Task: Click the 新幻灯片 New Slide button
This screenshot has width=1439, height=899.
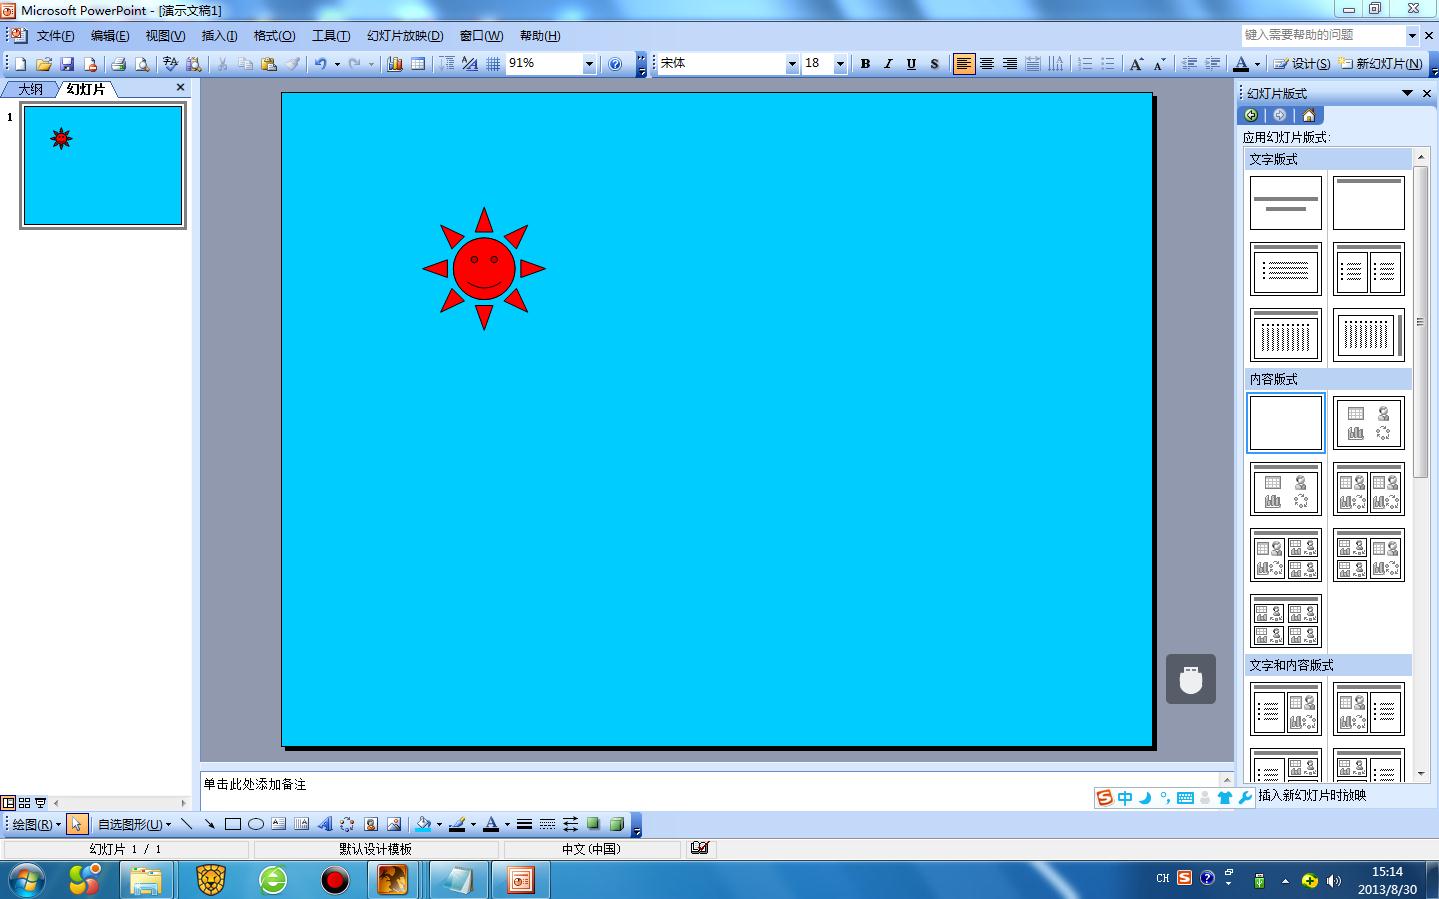Action: (1381, 64)
